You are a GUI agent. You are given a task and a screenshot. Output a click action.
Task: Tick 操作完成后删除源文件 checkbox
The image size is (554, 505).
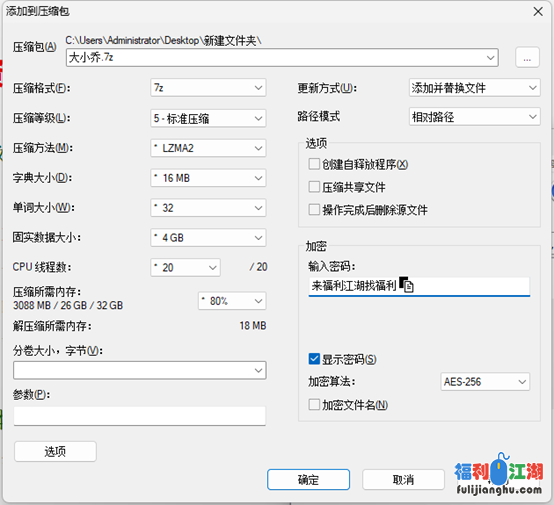314,210
